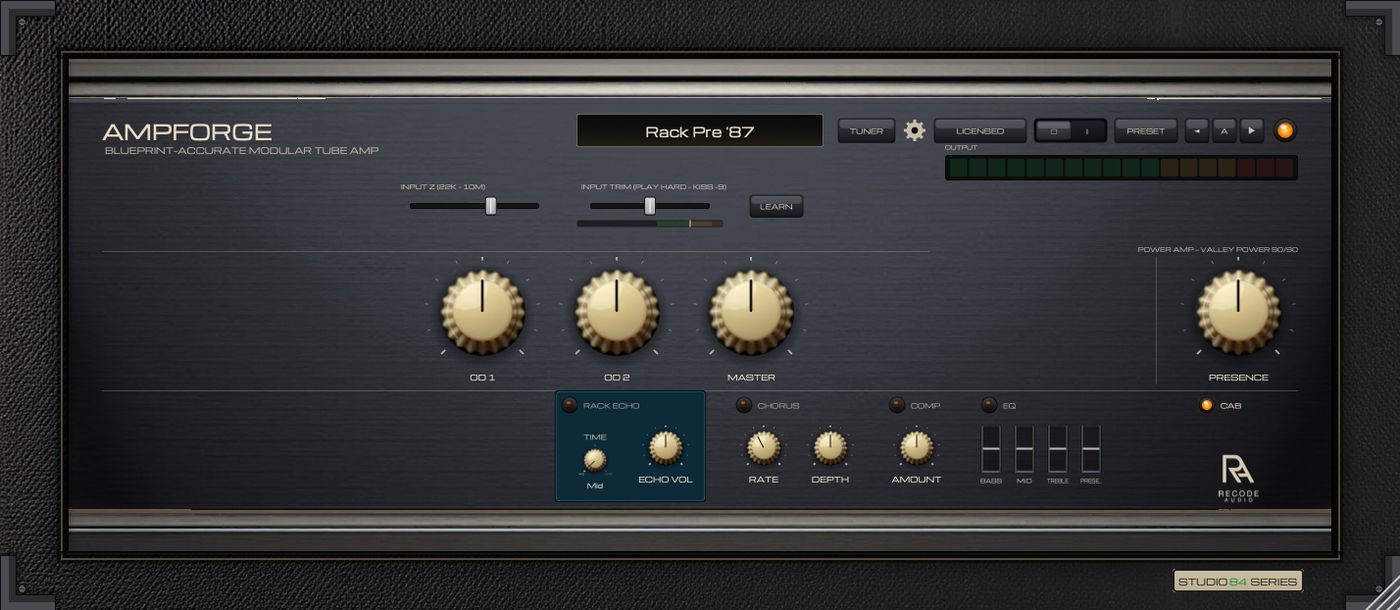Screen dimensions: 1400x610
Task: Click the BASS EQ fader
Action: pyautogui.click(x=991, y=449)
